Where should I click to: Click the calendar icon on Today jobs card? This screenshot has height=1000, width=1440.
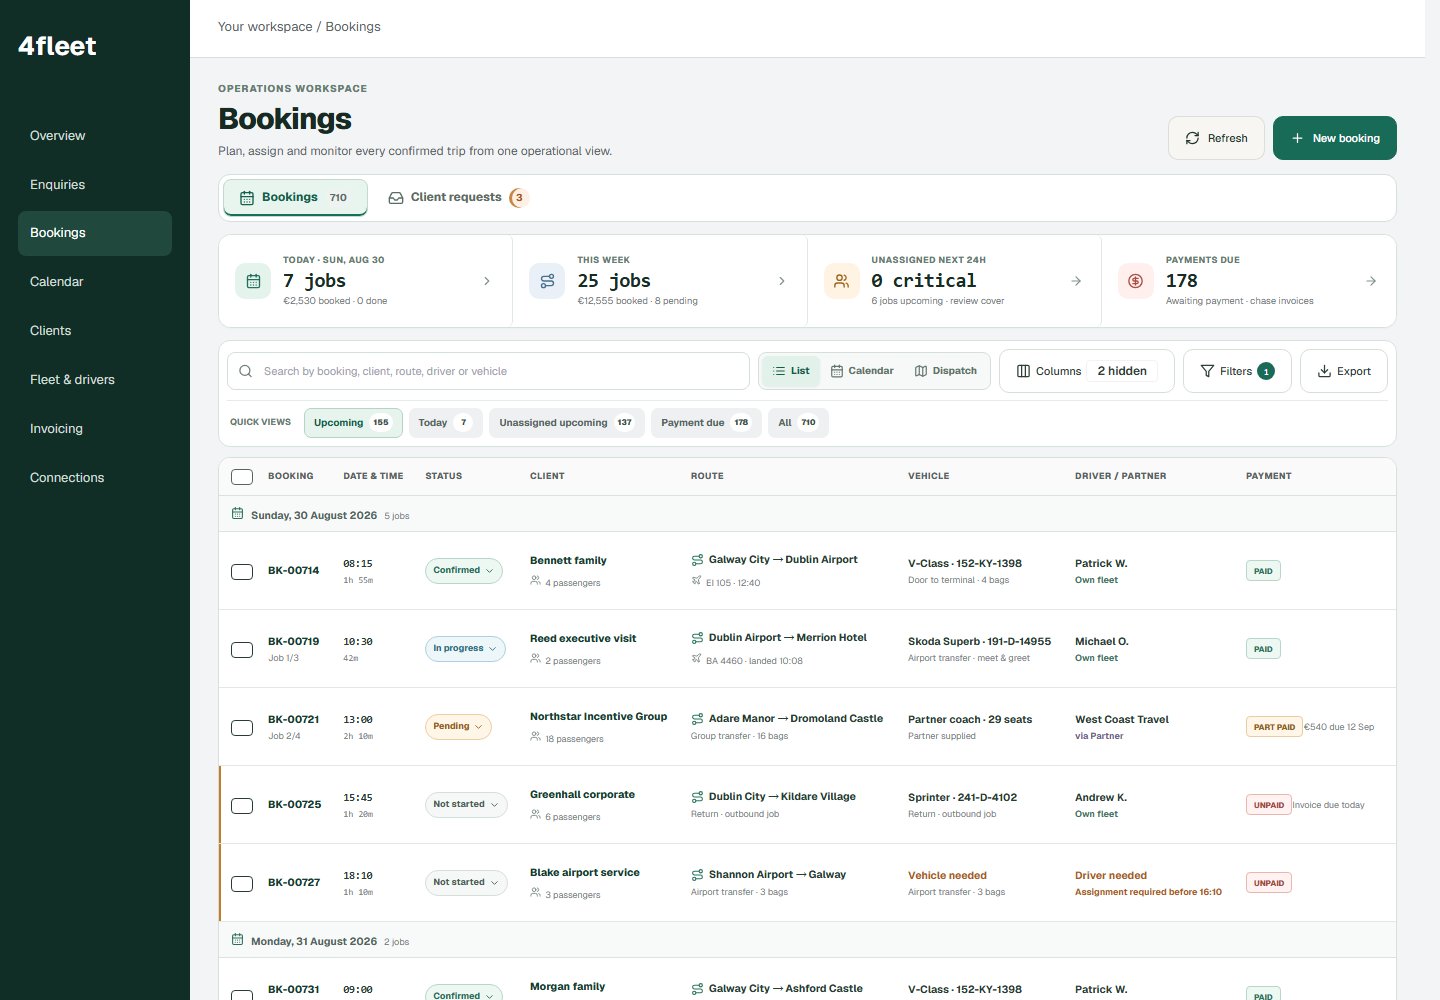pos(253,281)
